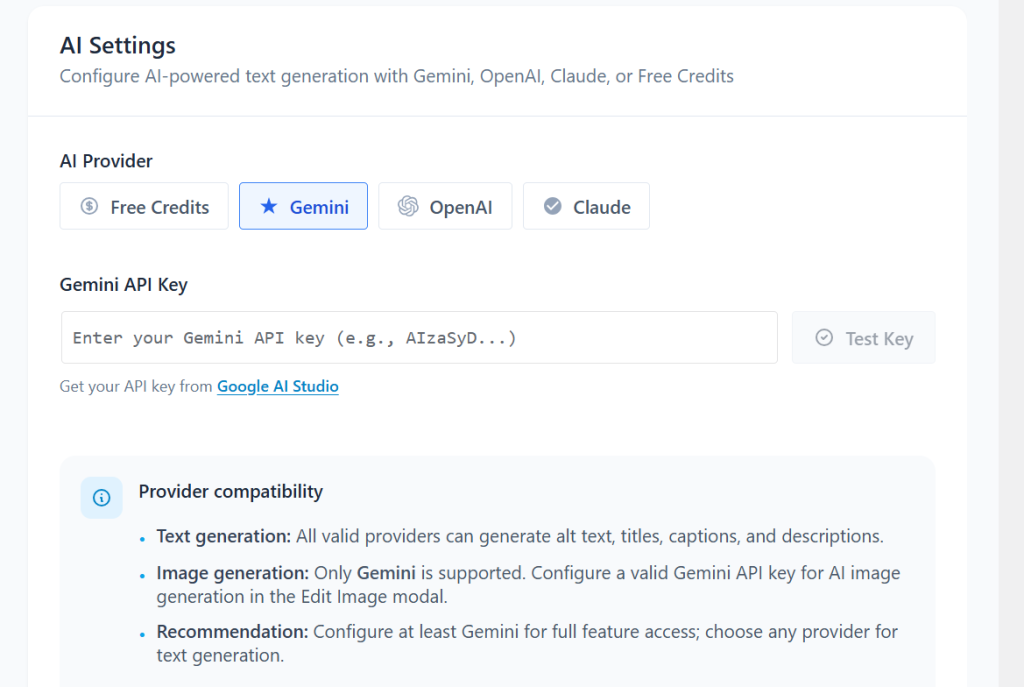Click the Recommendation bullet label

232,632
